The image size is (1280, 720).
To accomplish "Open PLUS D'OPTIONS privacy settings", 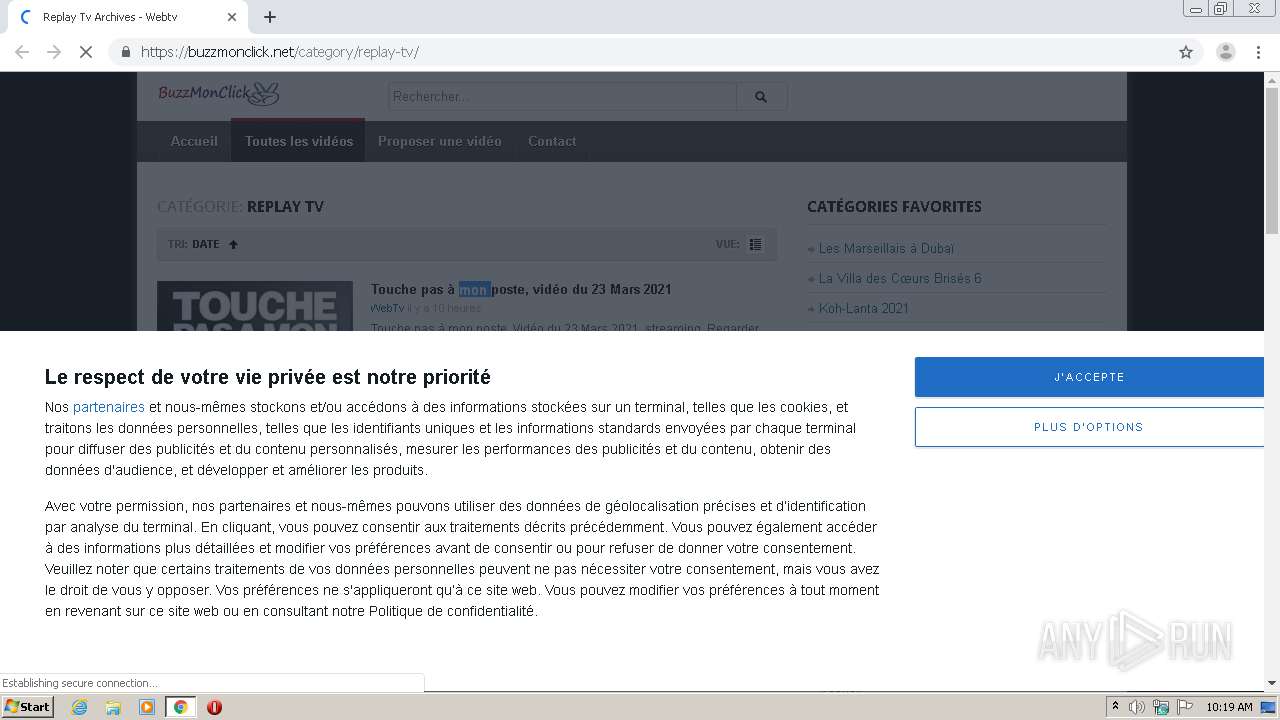I will tap(1089, 427).
